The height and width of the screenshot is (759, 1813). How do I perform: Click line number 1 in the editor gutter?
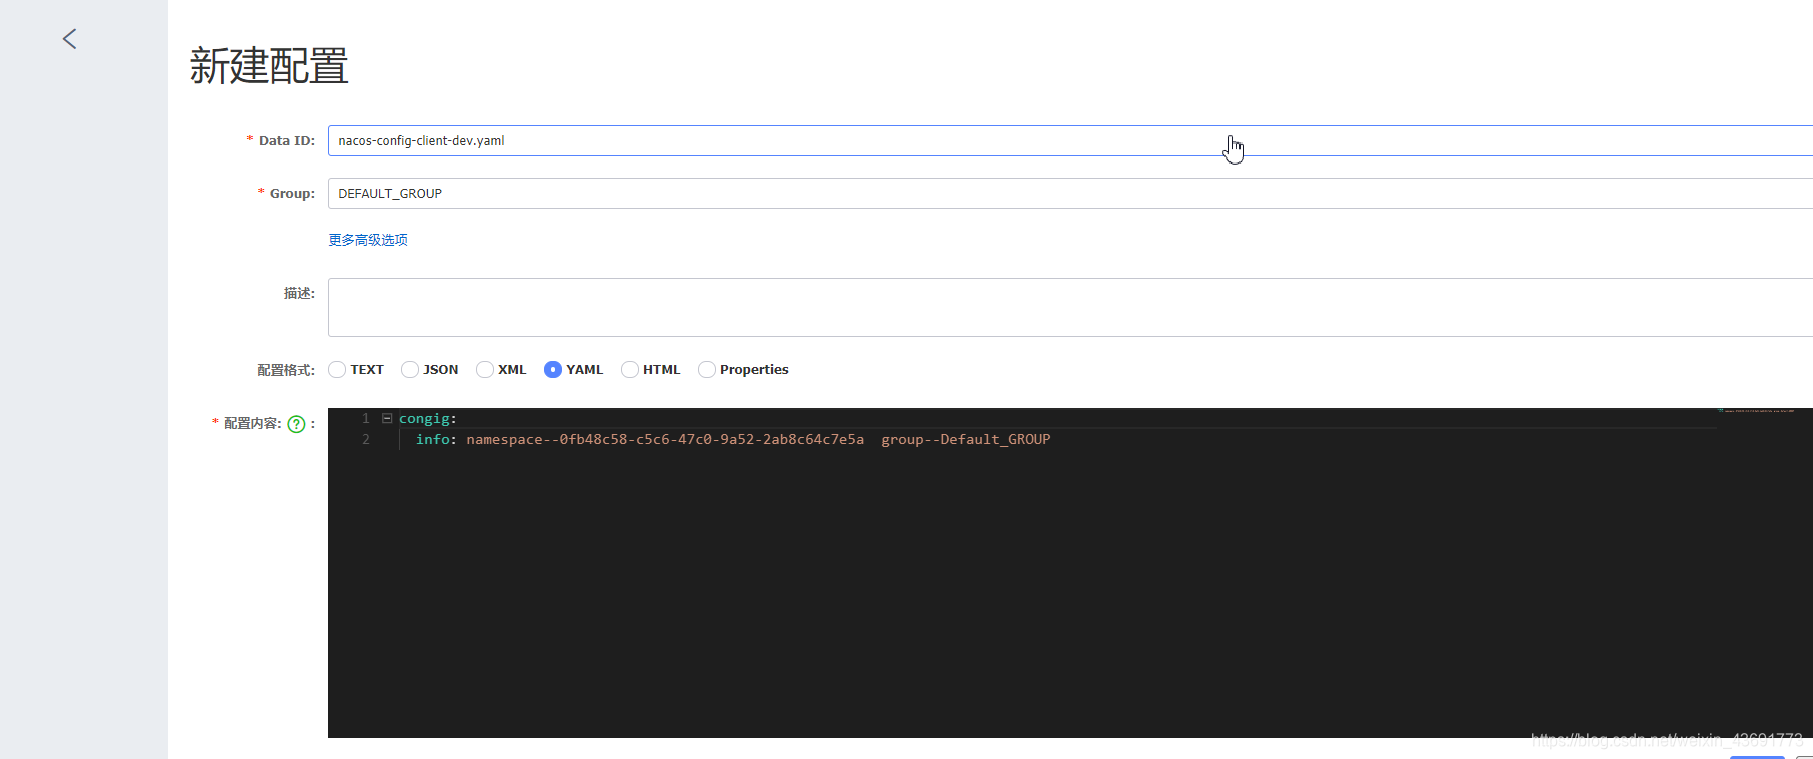click(x=366, y=419)
